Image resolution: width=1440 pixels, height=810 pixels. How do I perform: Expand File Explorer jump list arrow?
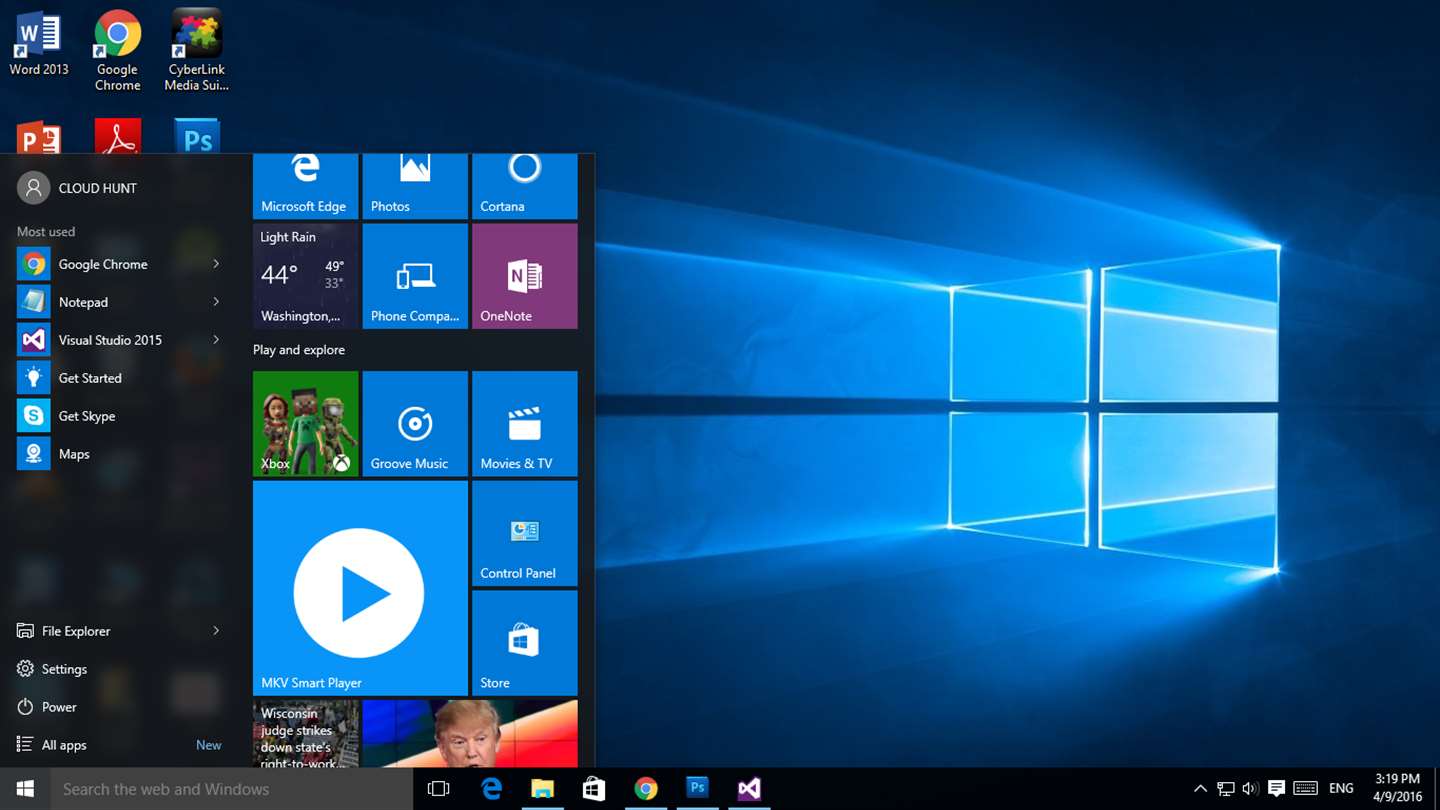click(216, 631)
